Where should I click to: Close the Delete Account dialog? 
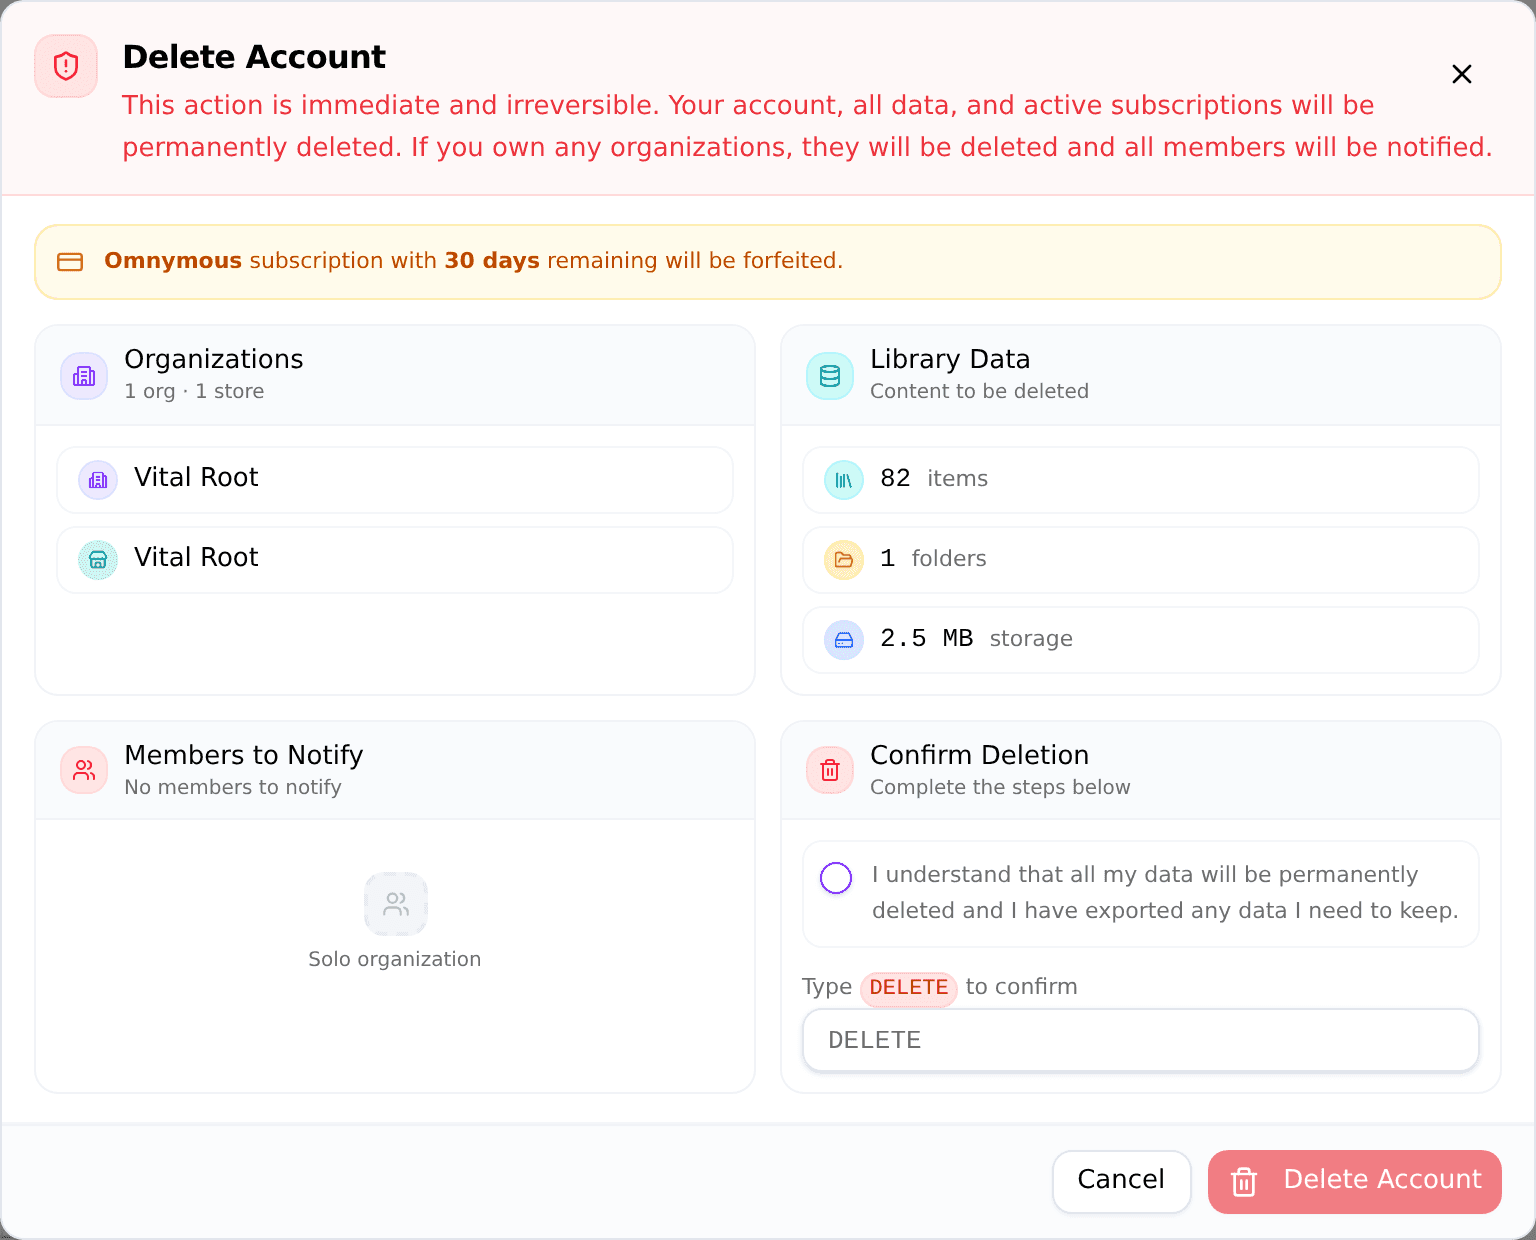click(x=1461, y=74)
